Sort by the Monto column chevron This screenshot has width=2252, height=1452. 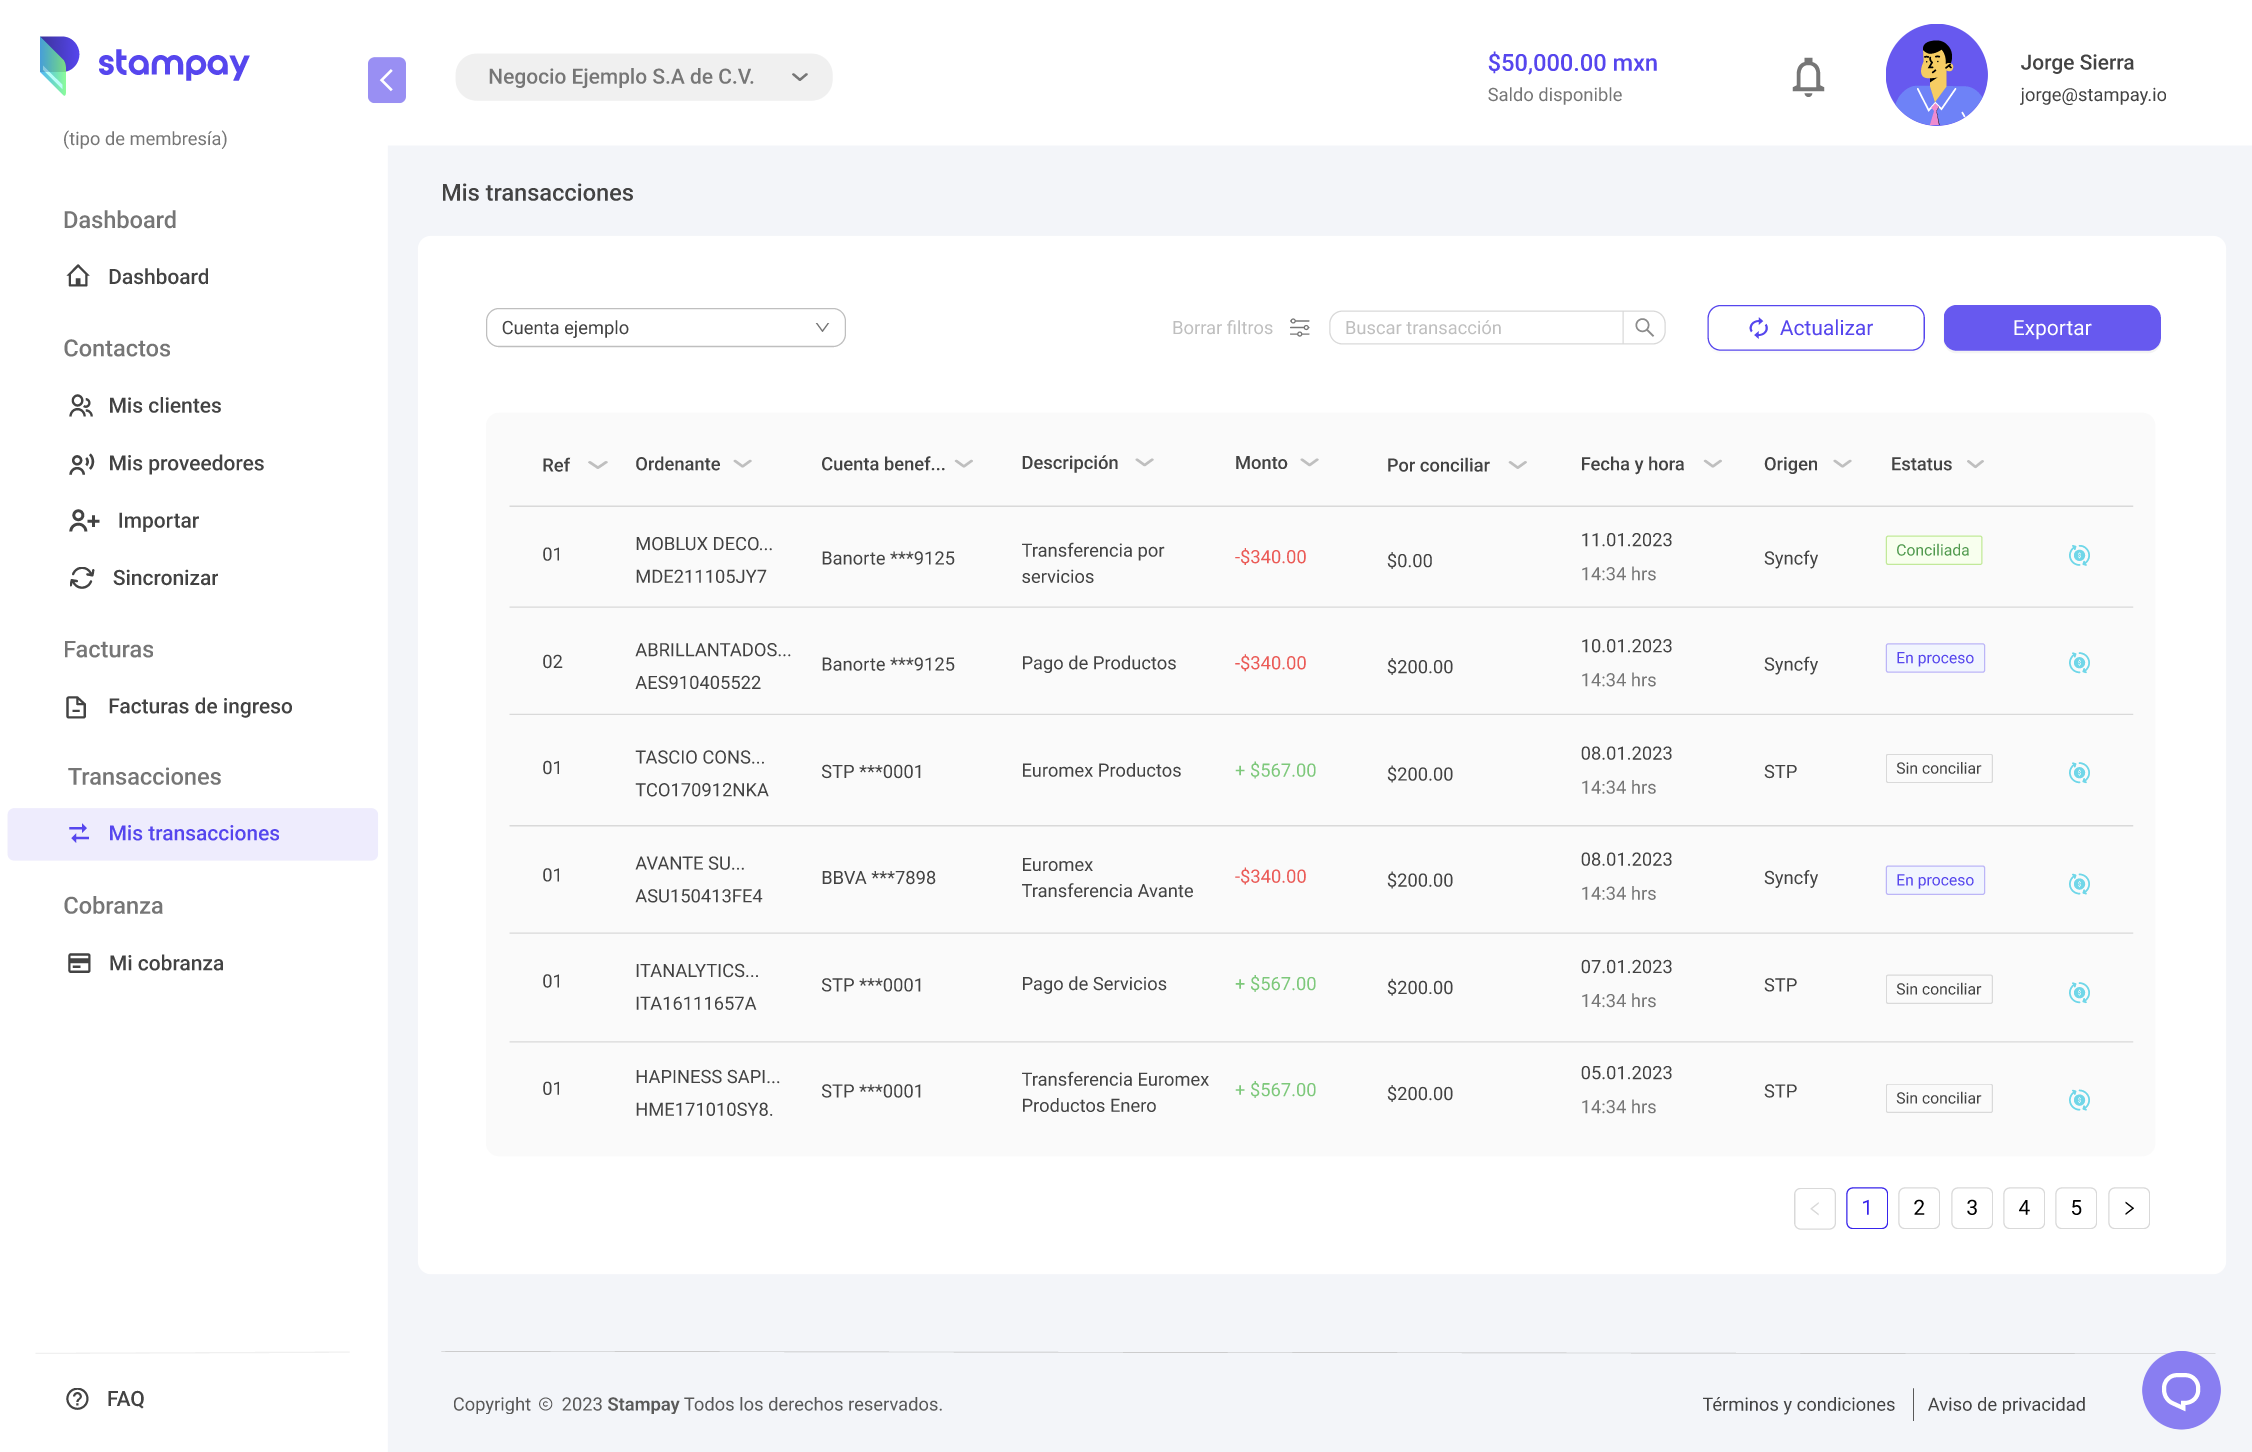point(1310,463)
